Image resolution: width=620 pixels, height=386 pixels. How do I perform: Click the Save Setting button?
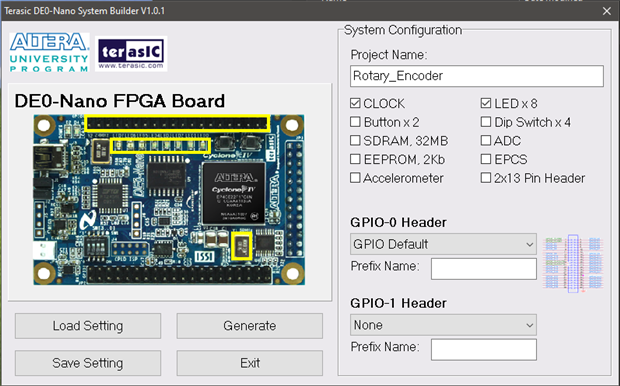(x=88, y=363)
